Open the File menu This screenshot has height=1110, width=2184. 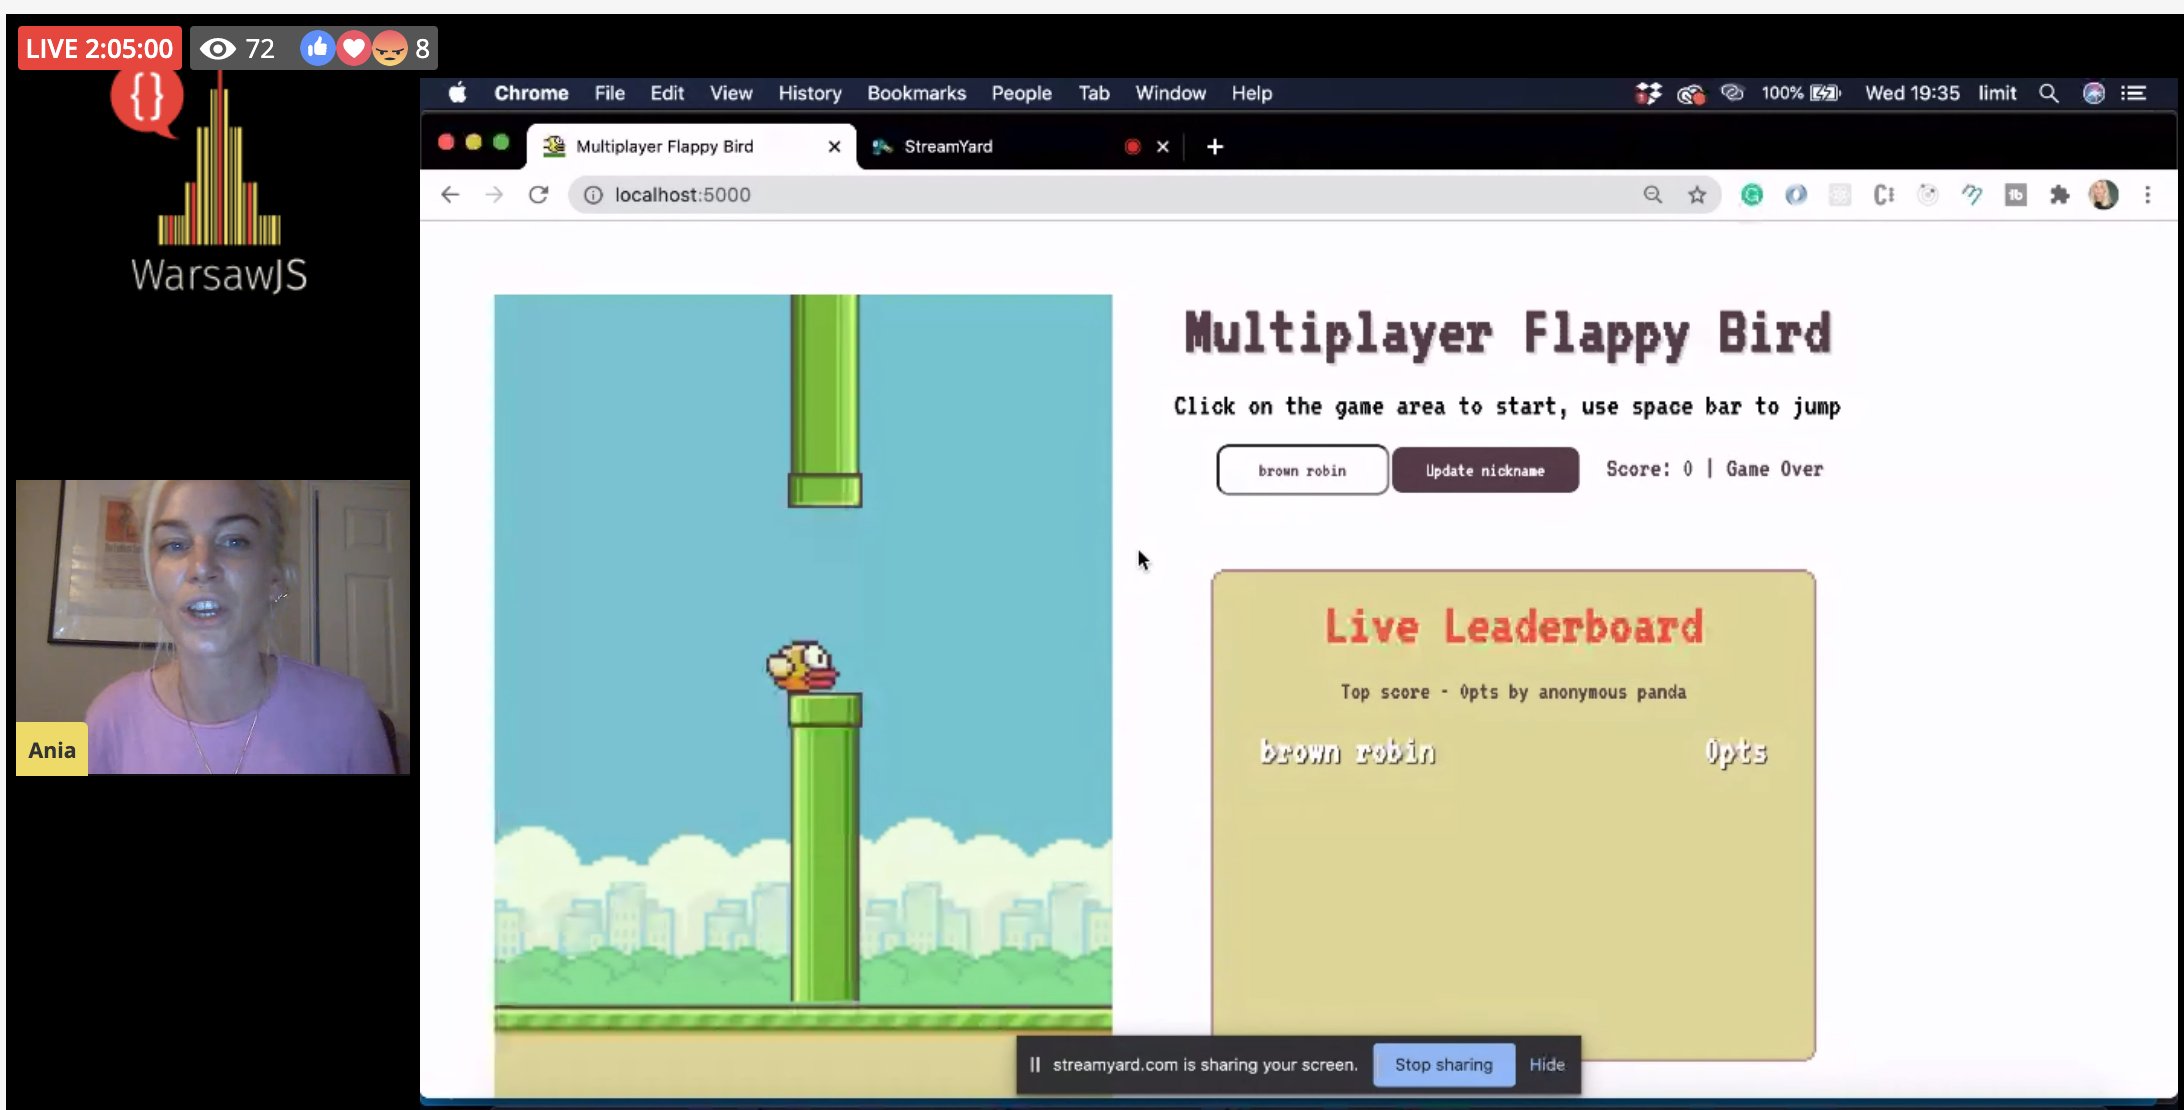tap(609, 93)
